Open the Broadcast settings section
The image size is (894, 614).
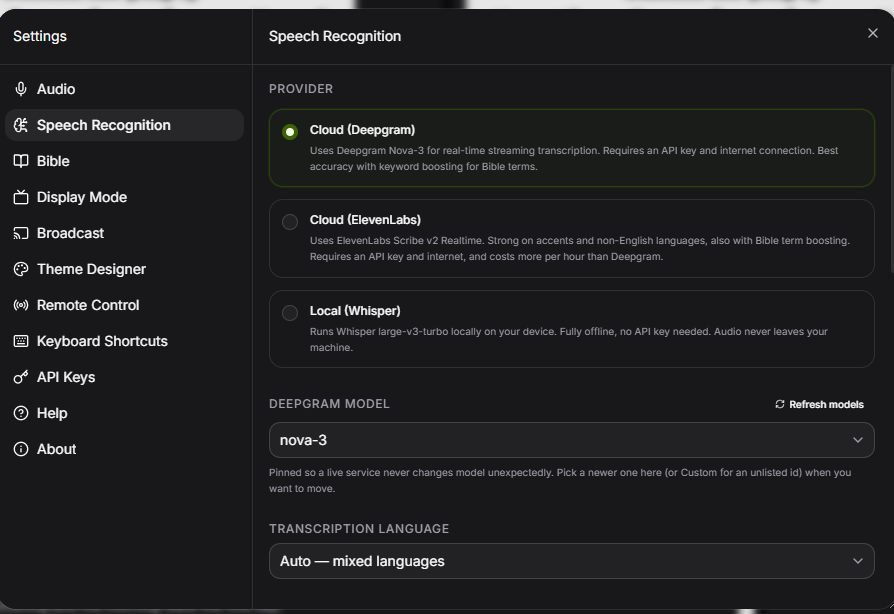point(124,233)
